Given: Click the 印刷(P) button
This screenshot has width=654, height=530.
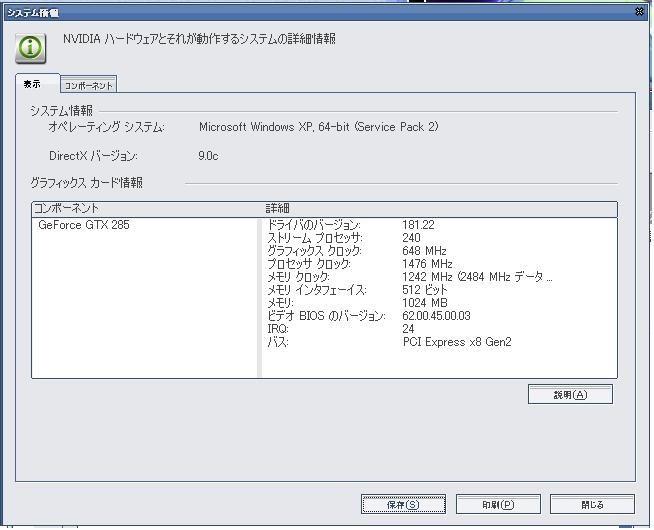Looking at the screenshot, I should point(498,505).
